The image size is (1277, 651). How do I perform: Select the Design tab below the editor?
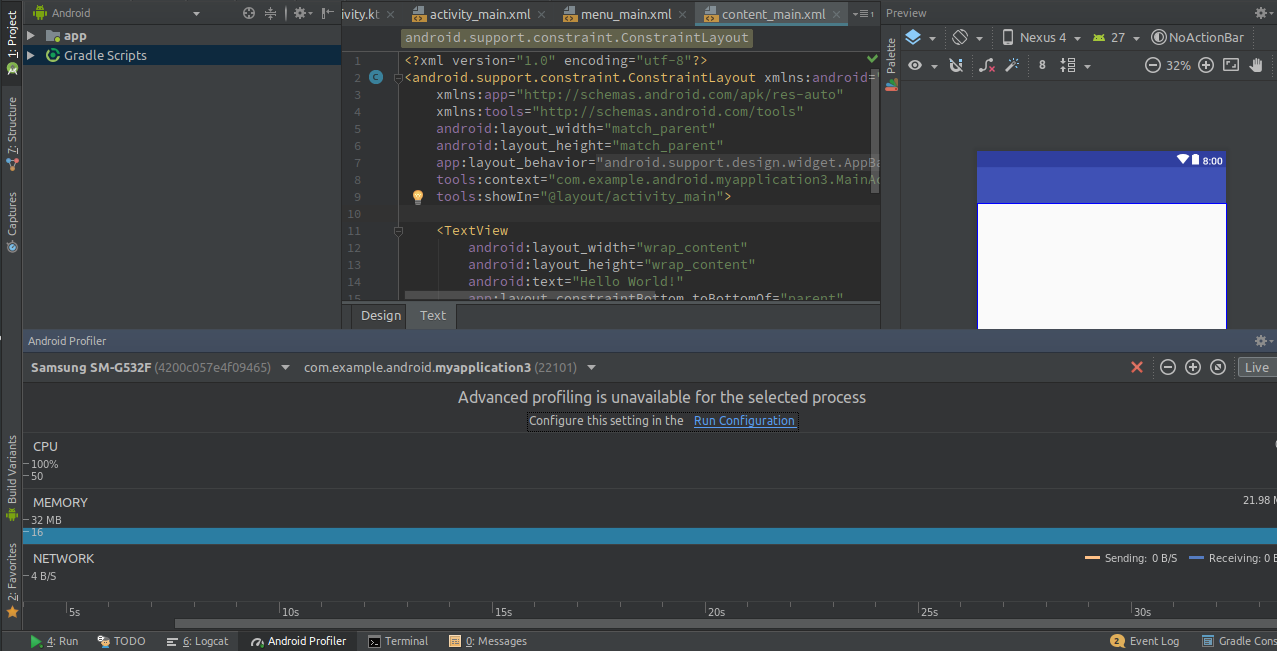pyautogui.click(x=380, y=315)
